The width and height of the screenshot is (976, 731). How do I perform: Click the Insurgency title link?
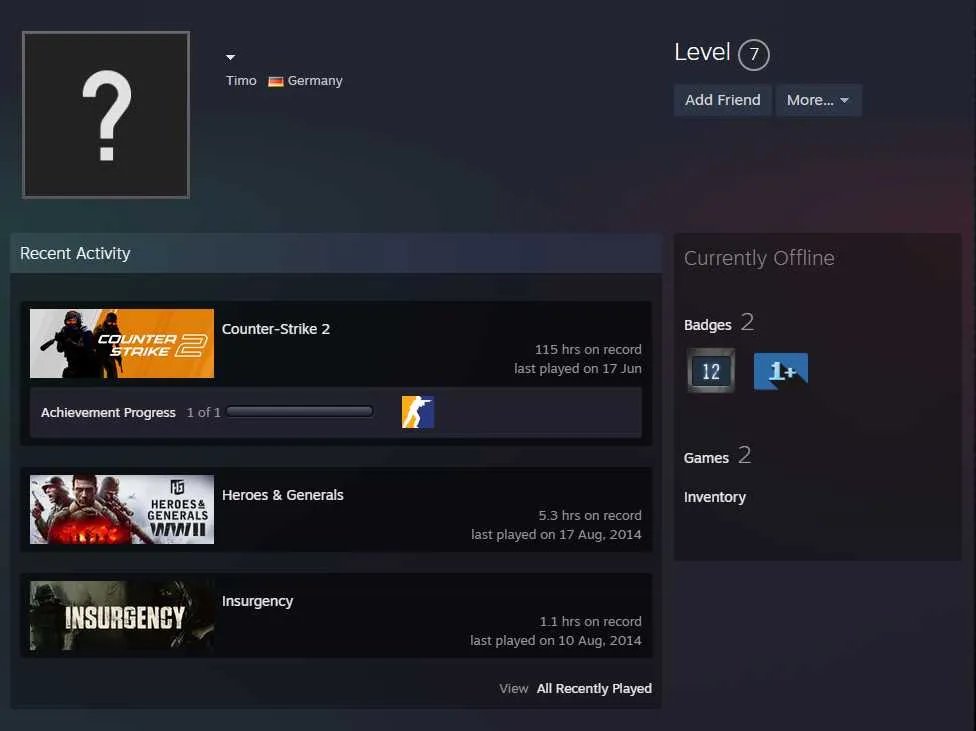(258, 601)
